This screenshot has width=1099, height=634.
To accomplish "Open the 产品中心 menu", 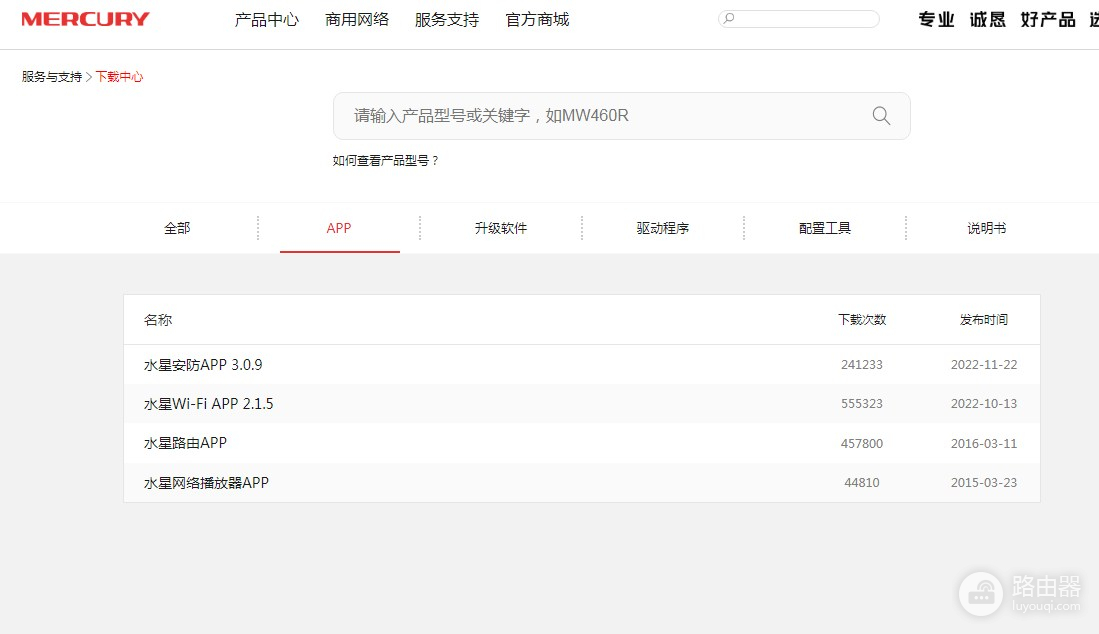I will point(266,18).
